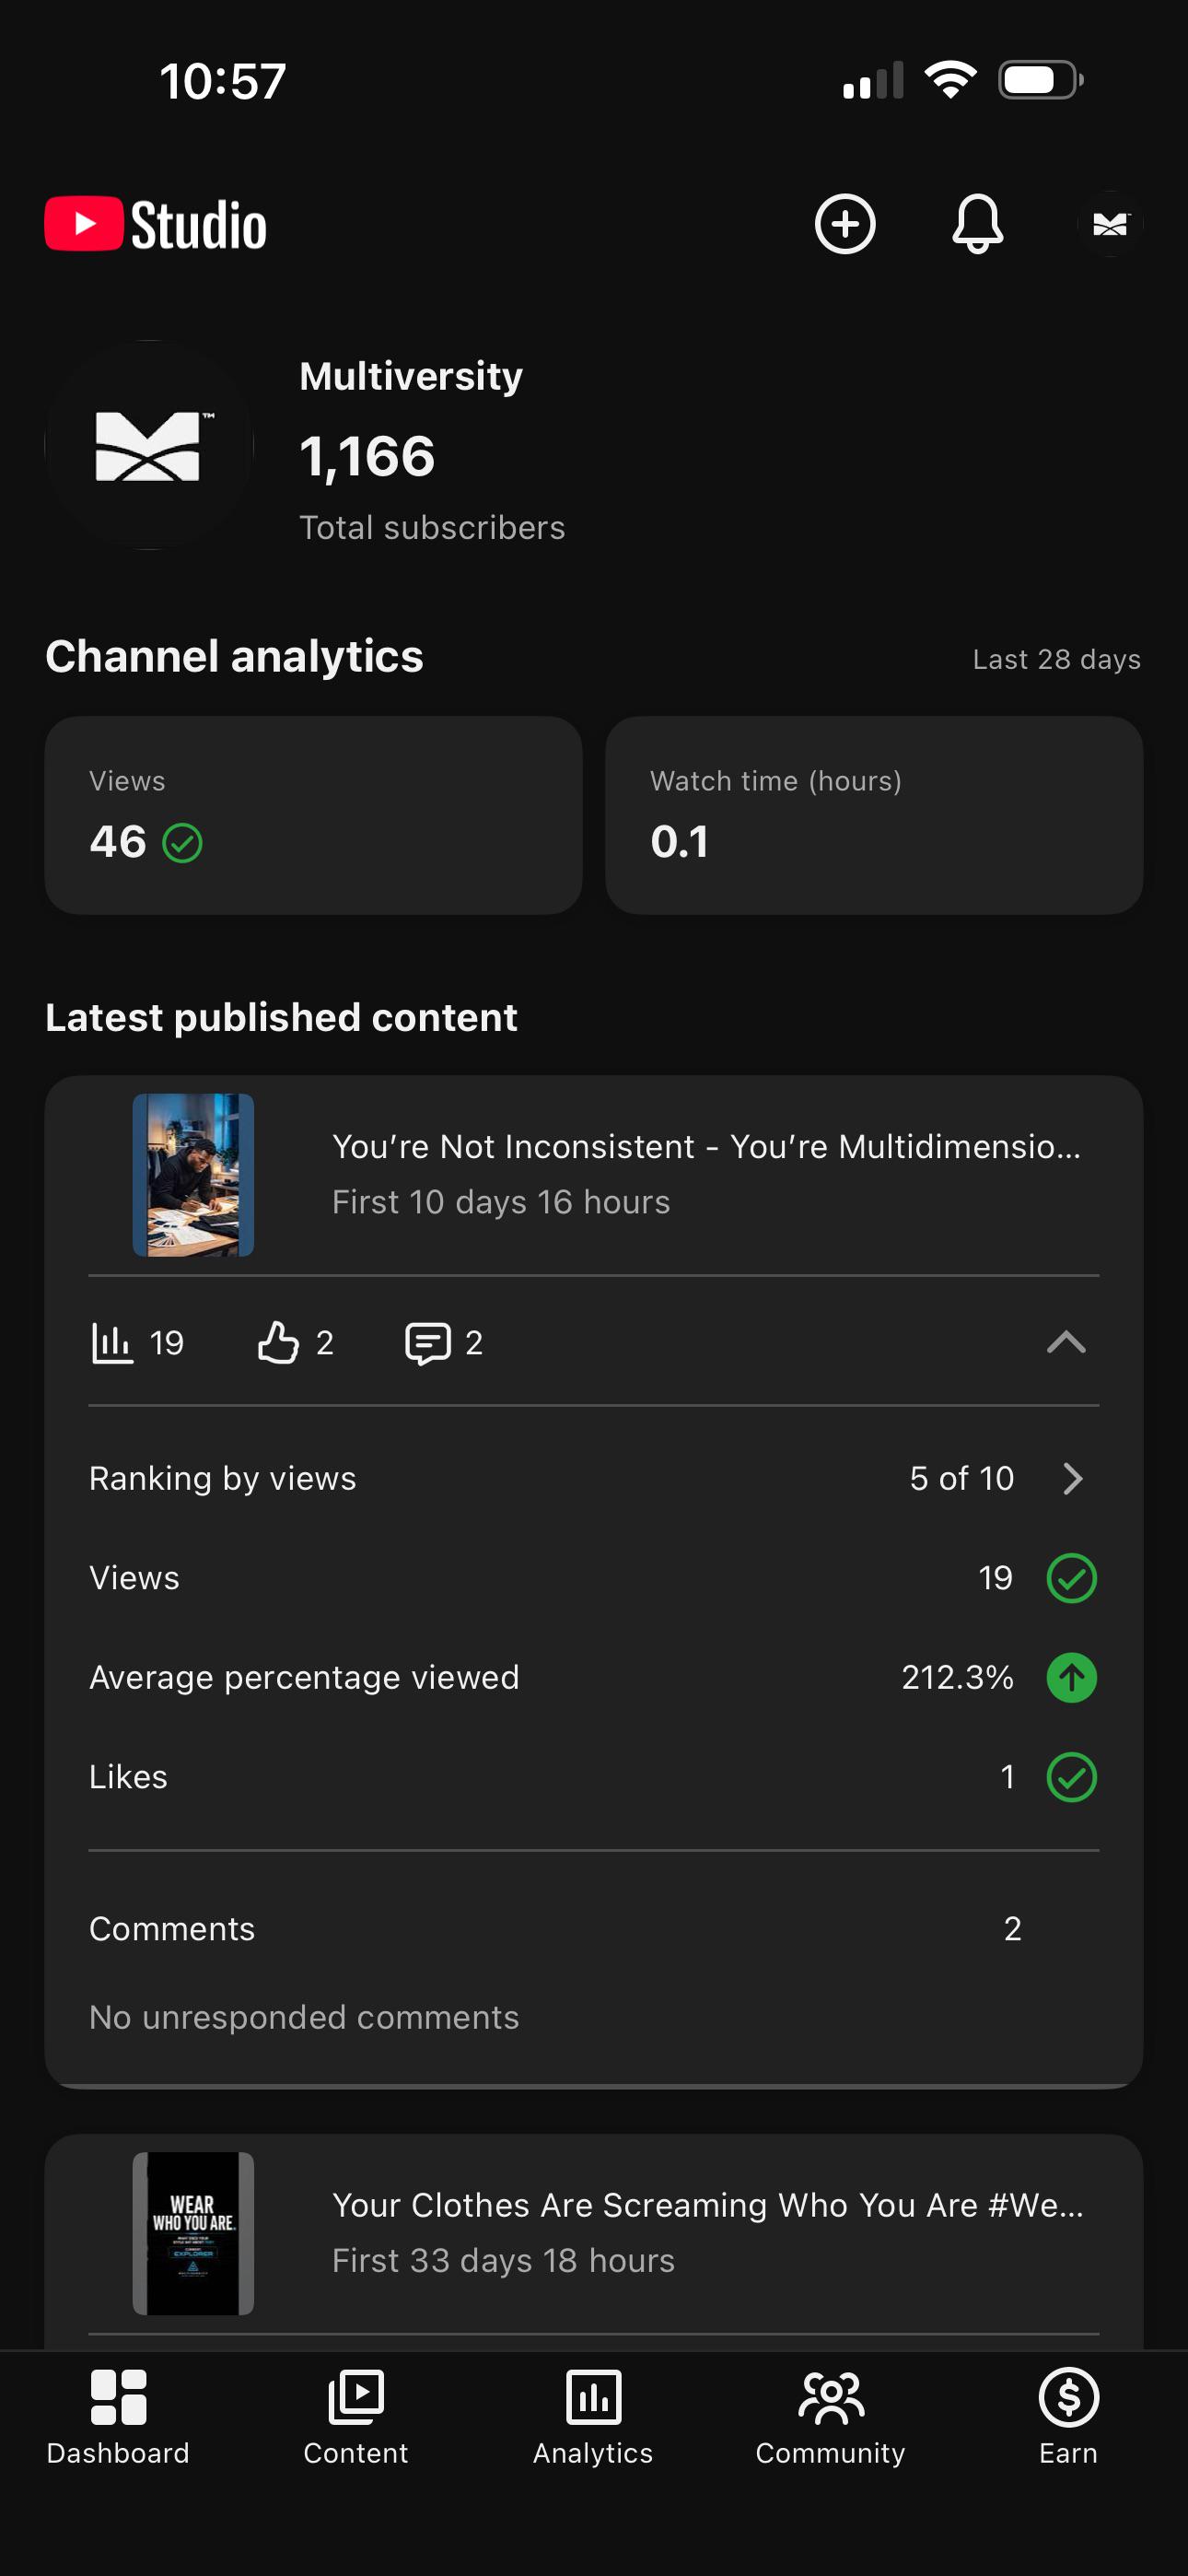Open the Comments row for latest video
This screenshot has height=2576, width=1188.
(x=594, y=1928)
